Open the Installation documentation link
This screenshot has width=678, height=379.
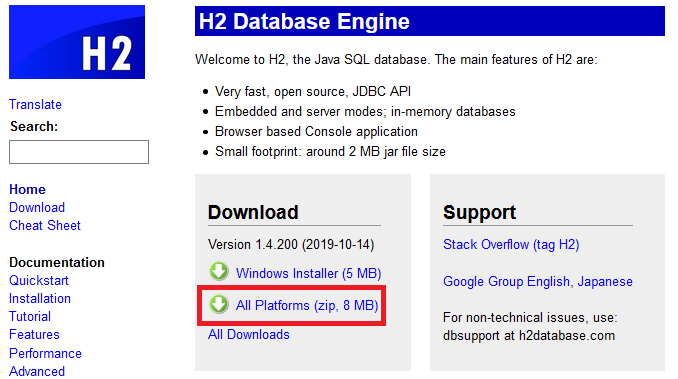click(40, 299)
